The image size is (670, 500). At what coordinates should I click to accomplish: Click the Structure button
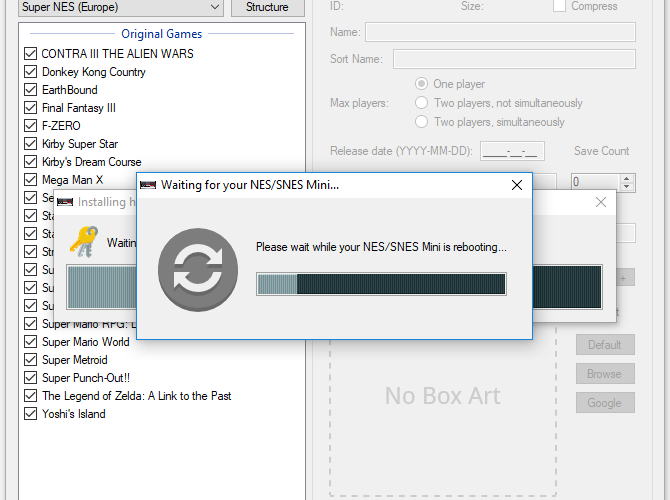point(267,7)
